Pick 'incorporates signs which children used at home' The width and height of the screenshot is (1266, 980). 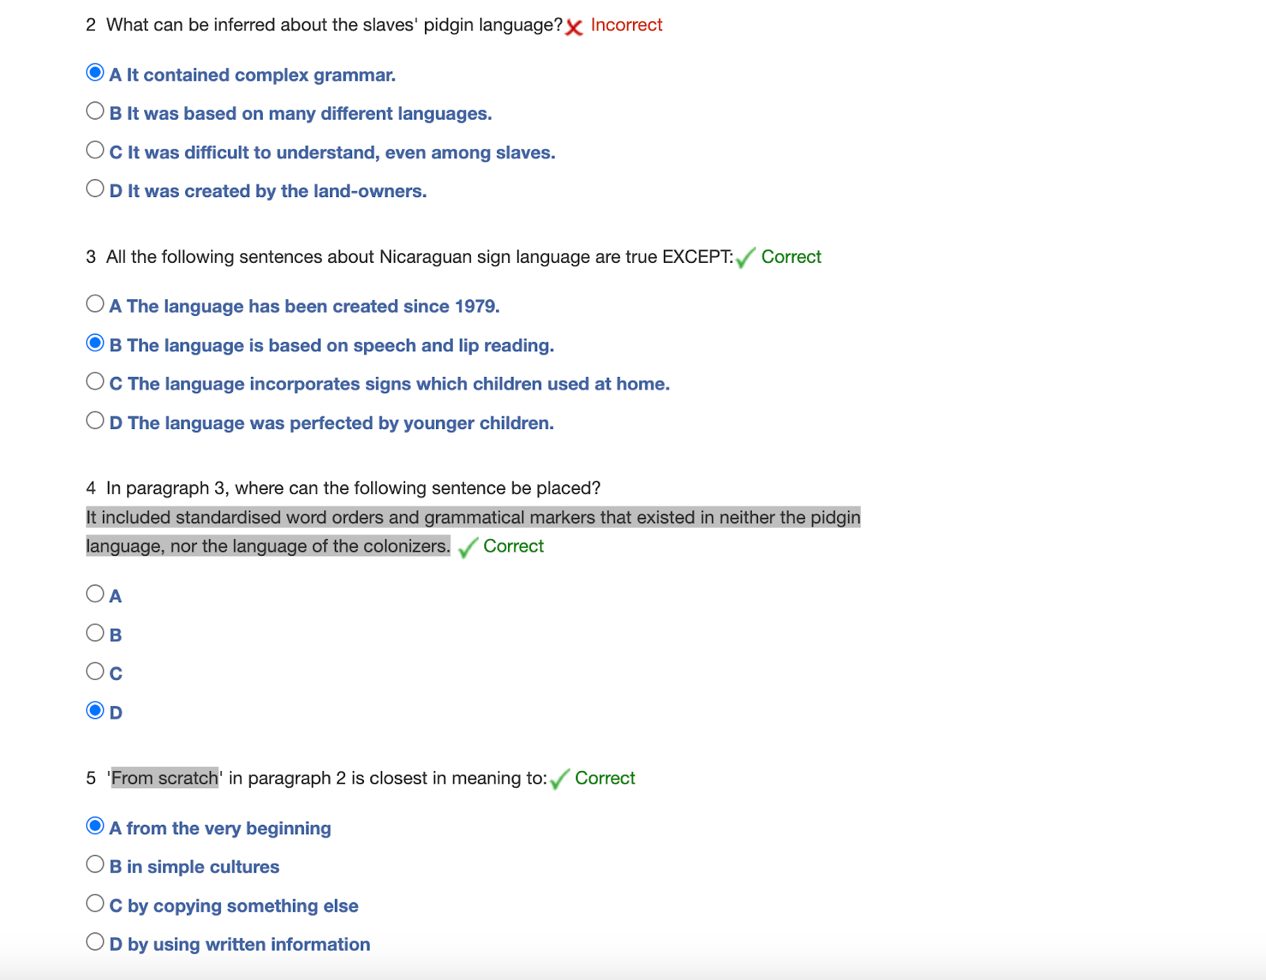pos(95,382)
